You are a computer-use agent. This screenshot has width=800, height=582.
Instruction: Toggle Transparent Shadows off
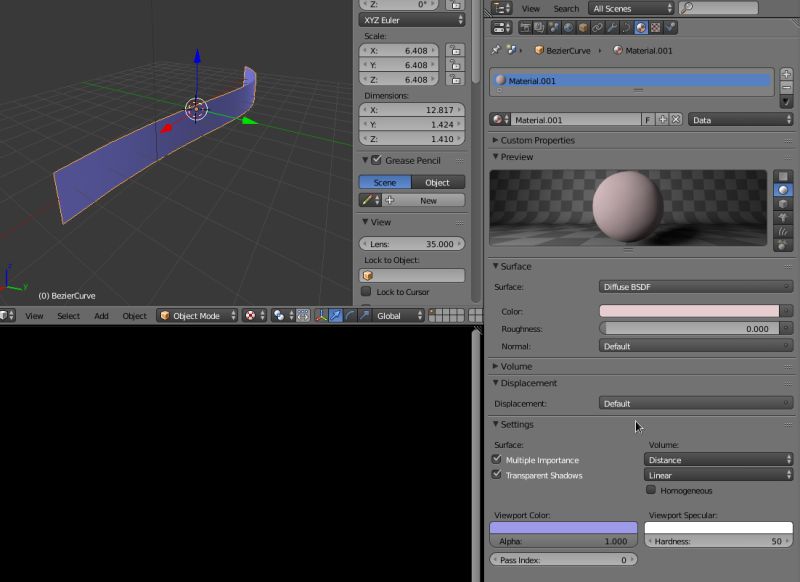pyautogui.click(x=497, y=475)
